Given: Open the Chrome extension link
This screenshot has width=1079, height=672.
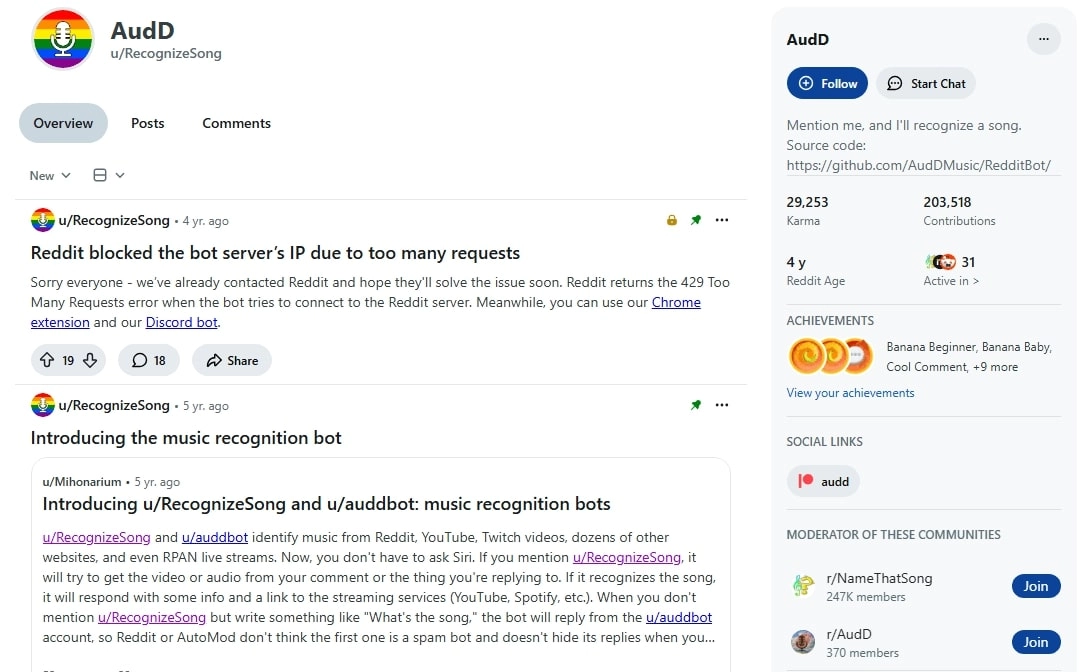Looking at the screenshot, I should click(676, 302).
